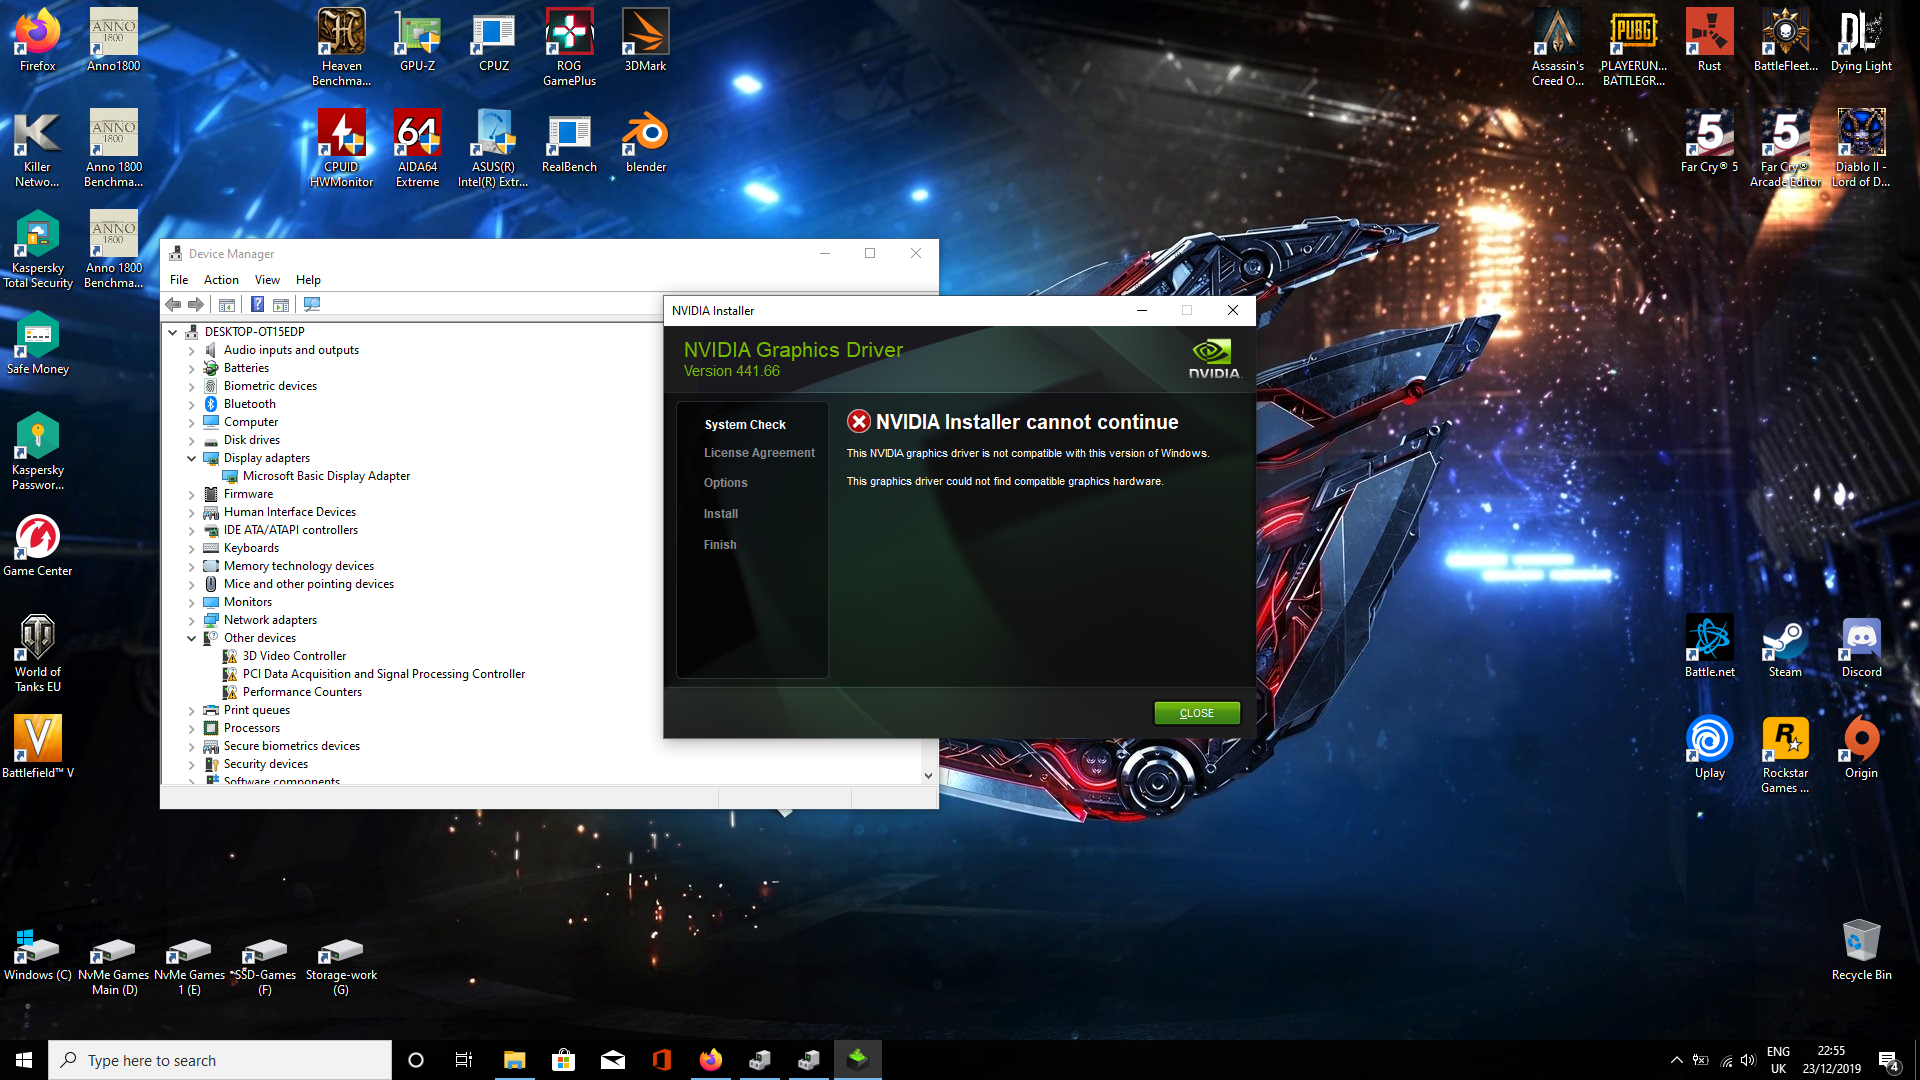Open the Dying Light shortcut
Viewport: 1920px width, 1080px height.
[x=1861, y=40]
